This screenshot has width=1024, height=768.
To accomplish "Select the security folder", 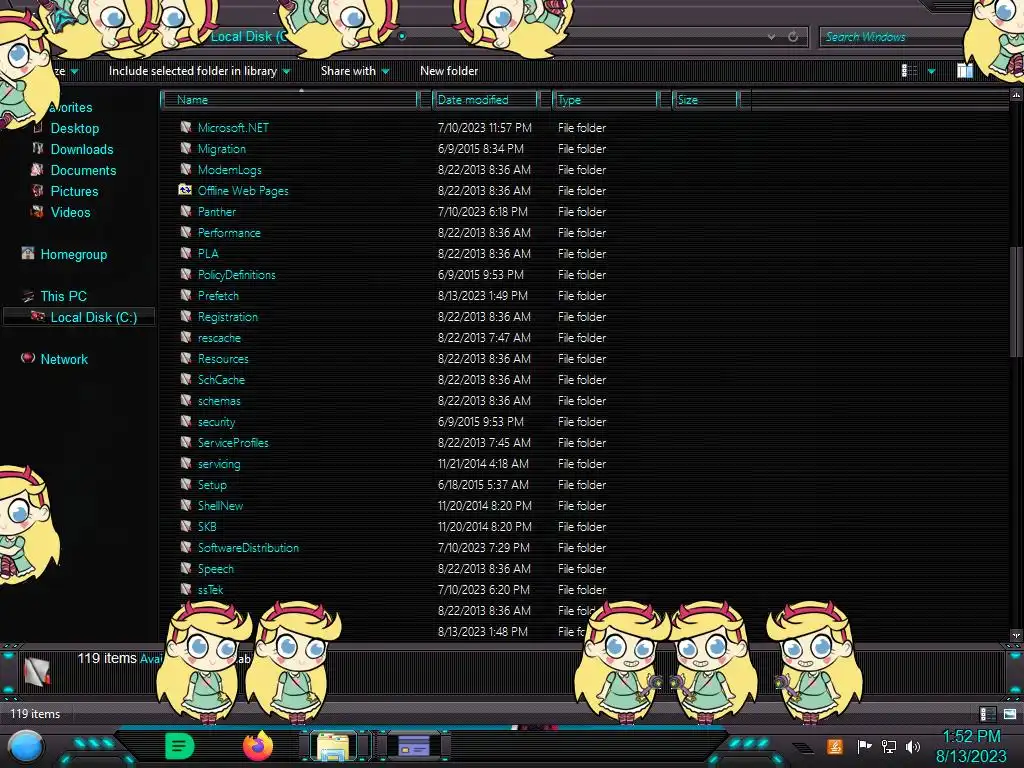I will pos(216,422).
